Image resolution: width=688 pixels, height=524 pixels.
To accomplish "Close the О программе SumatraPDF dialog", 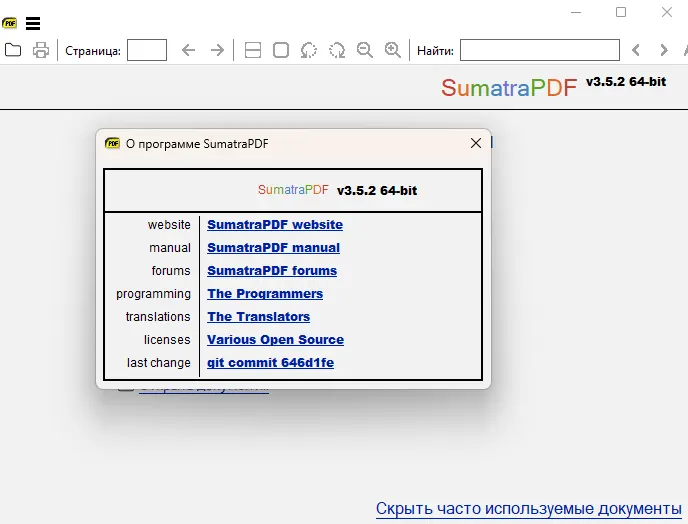I will pyautogui.click(x=476, y=143).
